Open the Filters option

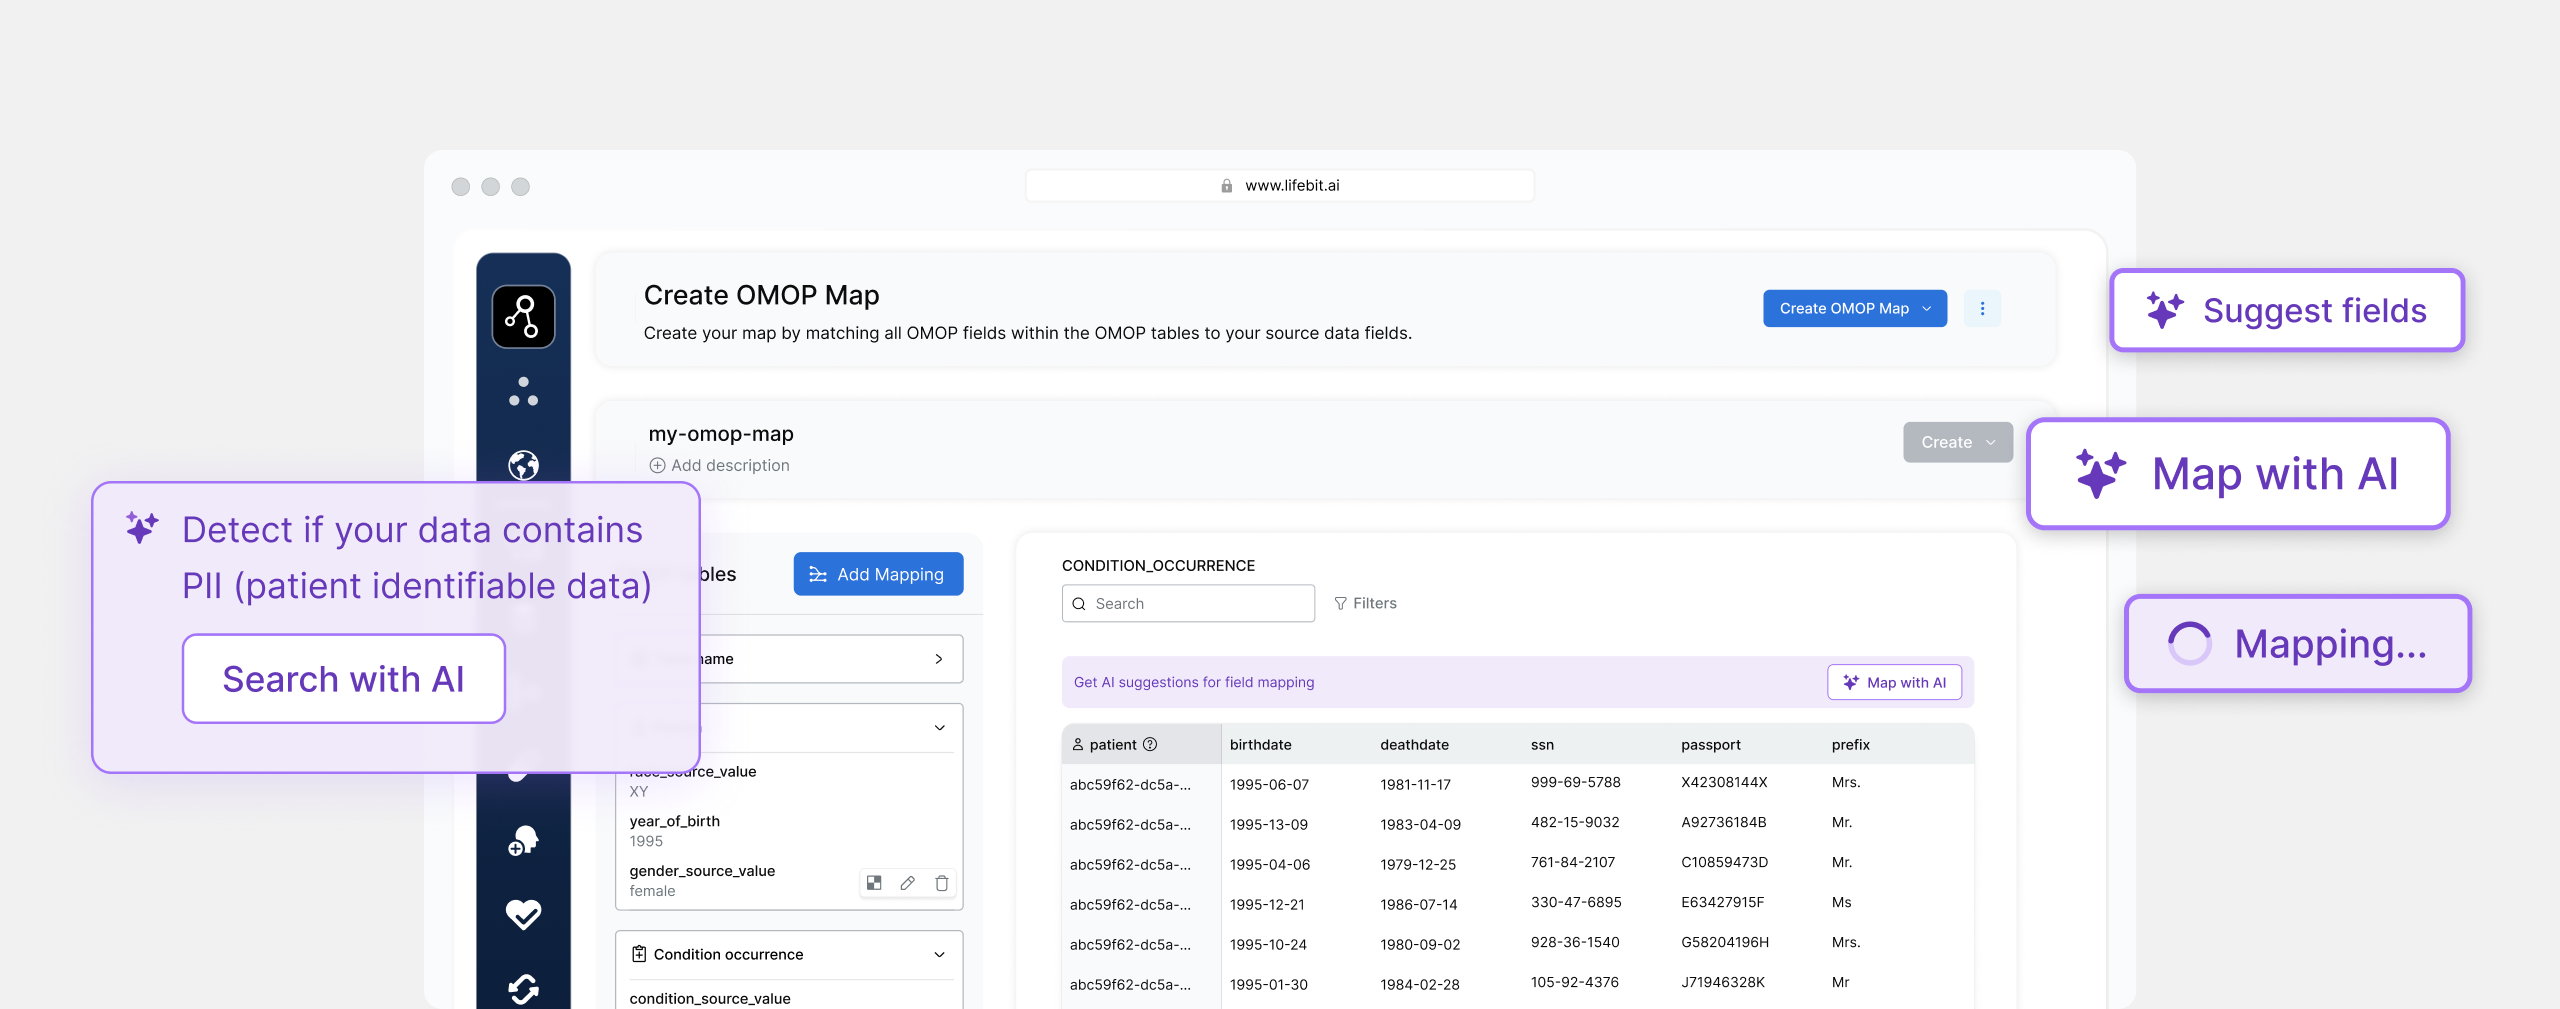1365,603
